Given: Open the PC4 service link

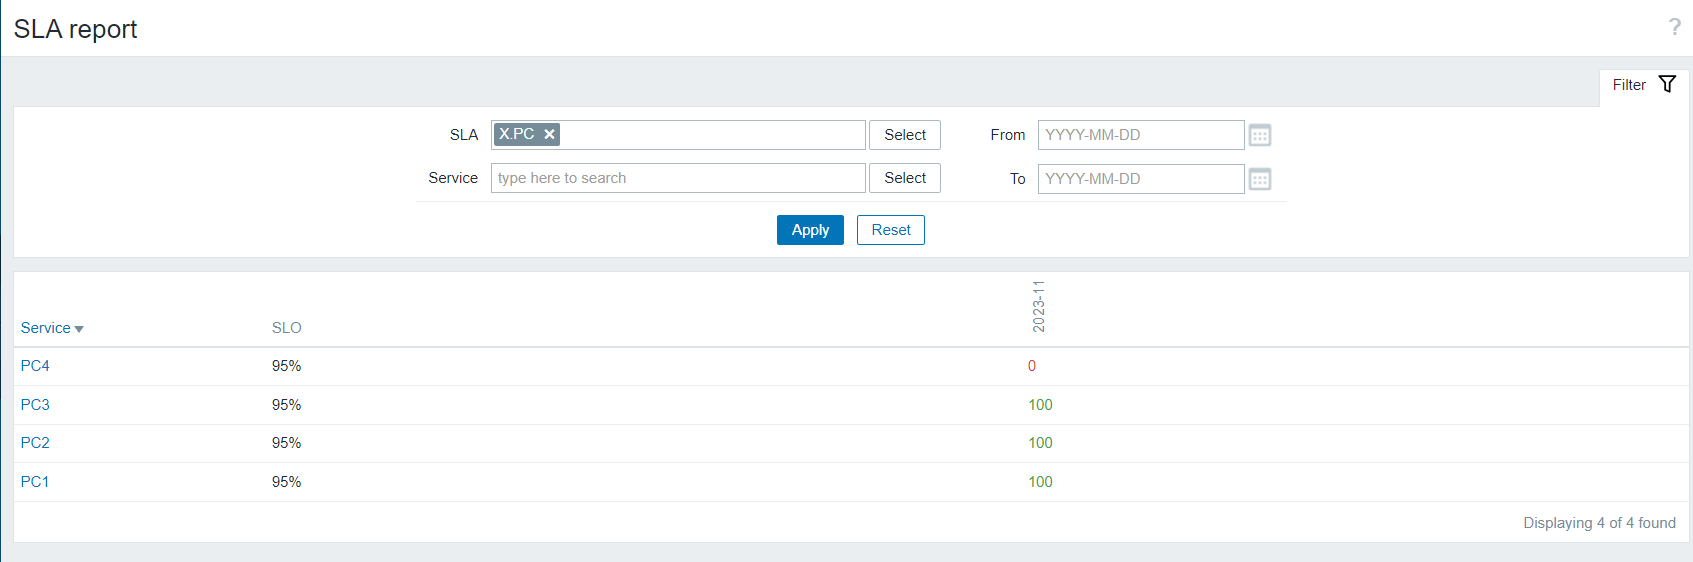Looking at the screenshot, I should [35, 366].
